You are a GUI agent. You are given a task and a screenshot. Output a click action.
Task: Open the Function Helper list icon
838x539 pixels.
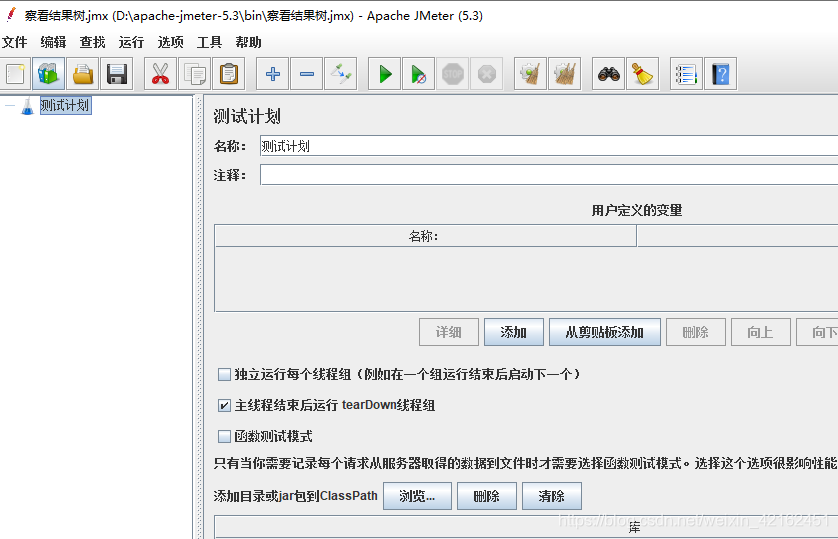pyautogui.click(x=686, y=74)
